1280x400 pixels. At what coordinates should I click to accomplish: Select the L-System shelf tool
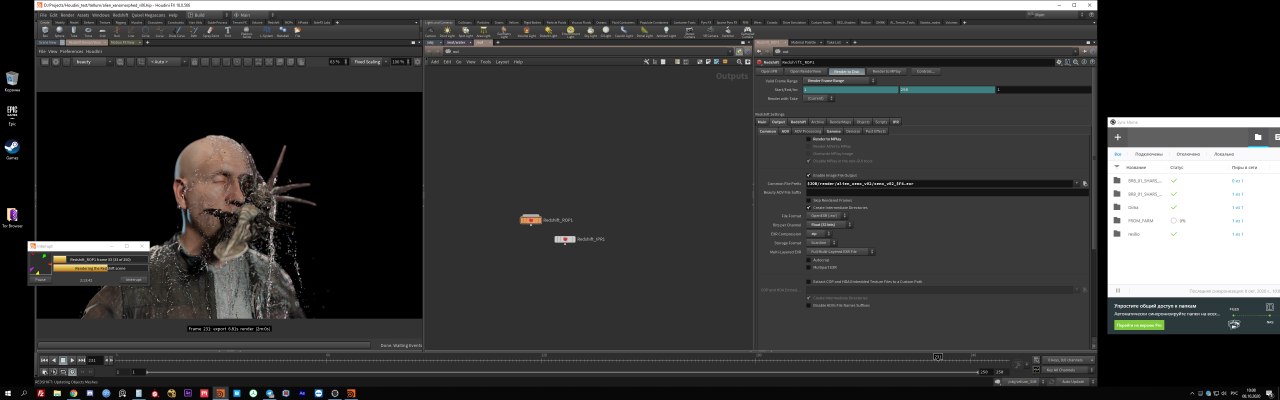[x=266, y=31]
